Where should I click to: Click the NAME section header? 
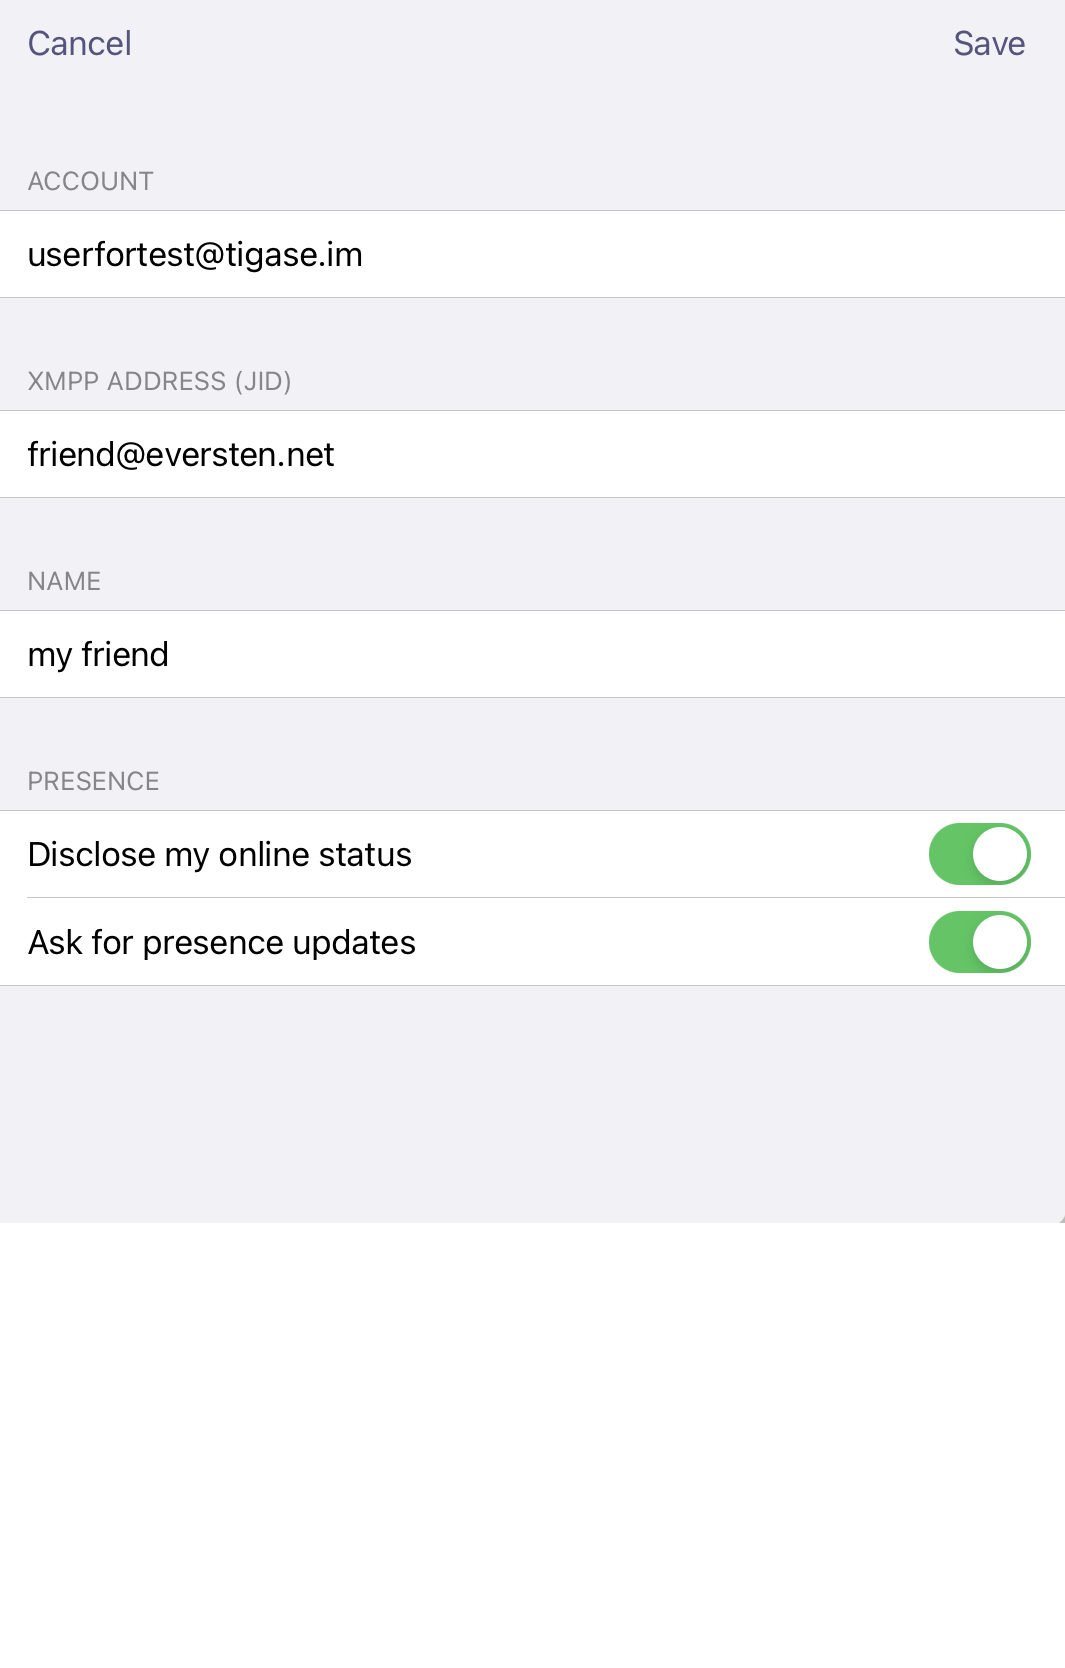pyautogui.click(x=64, y=581)
